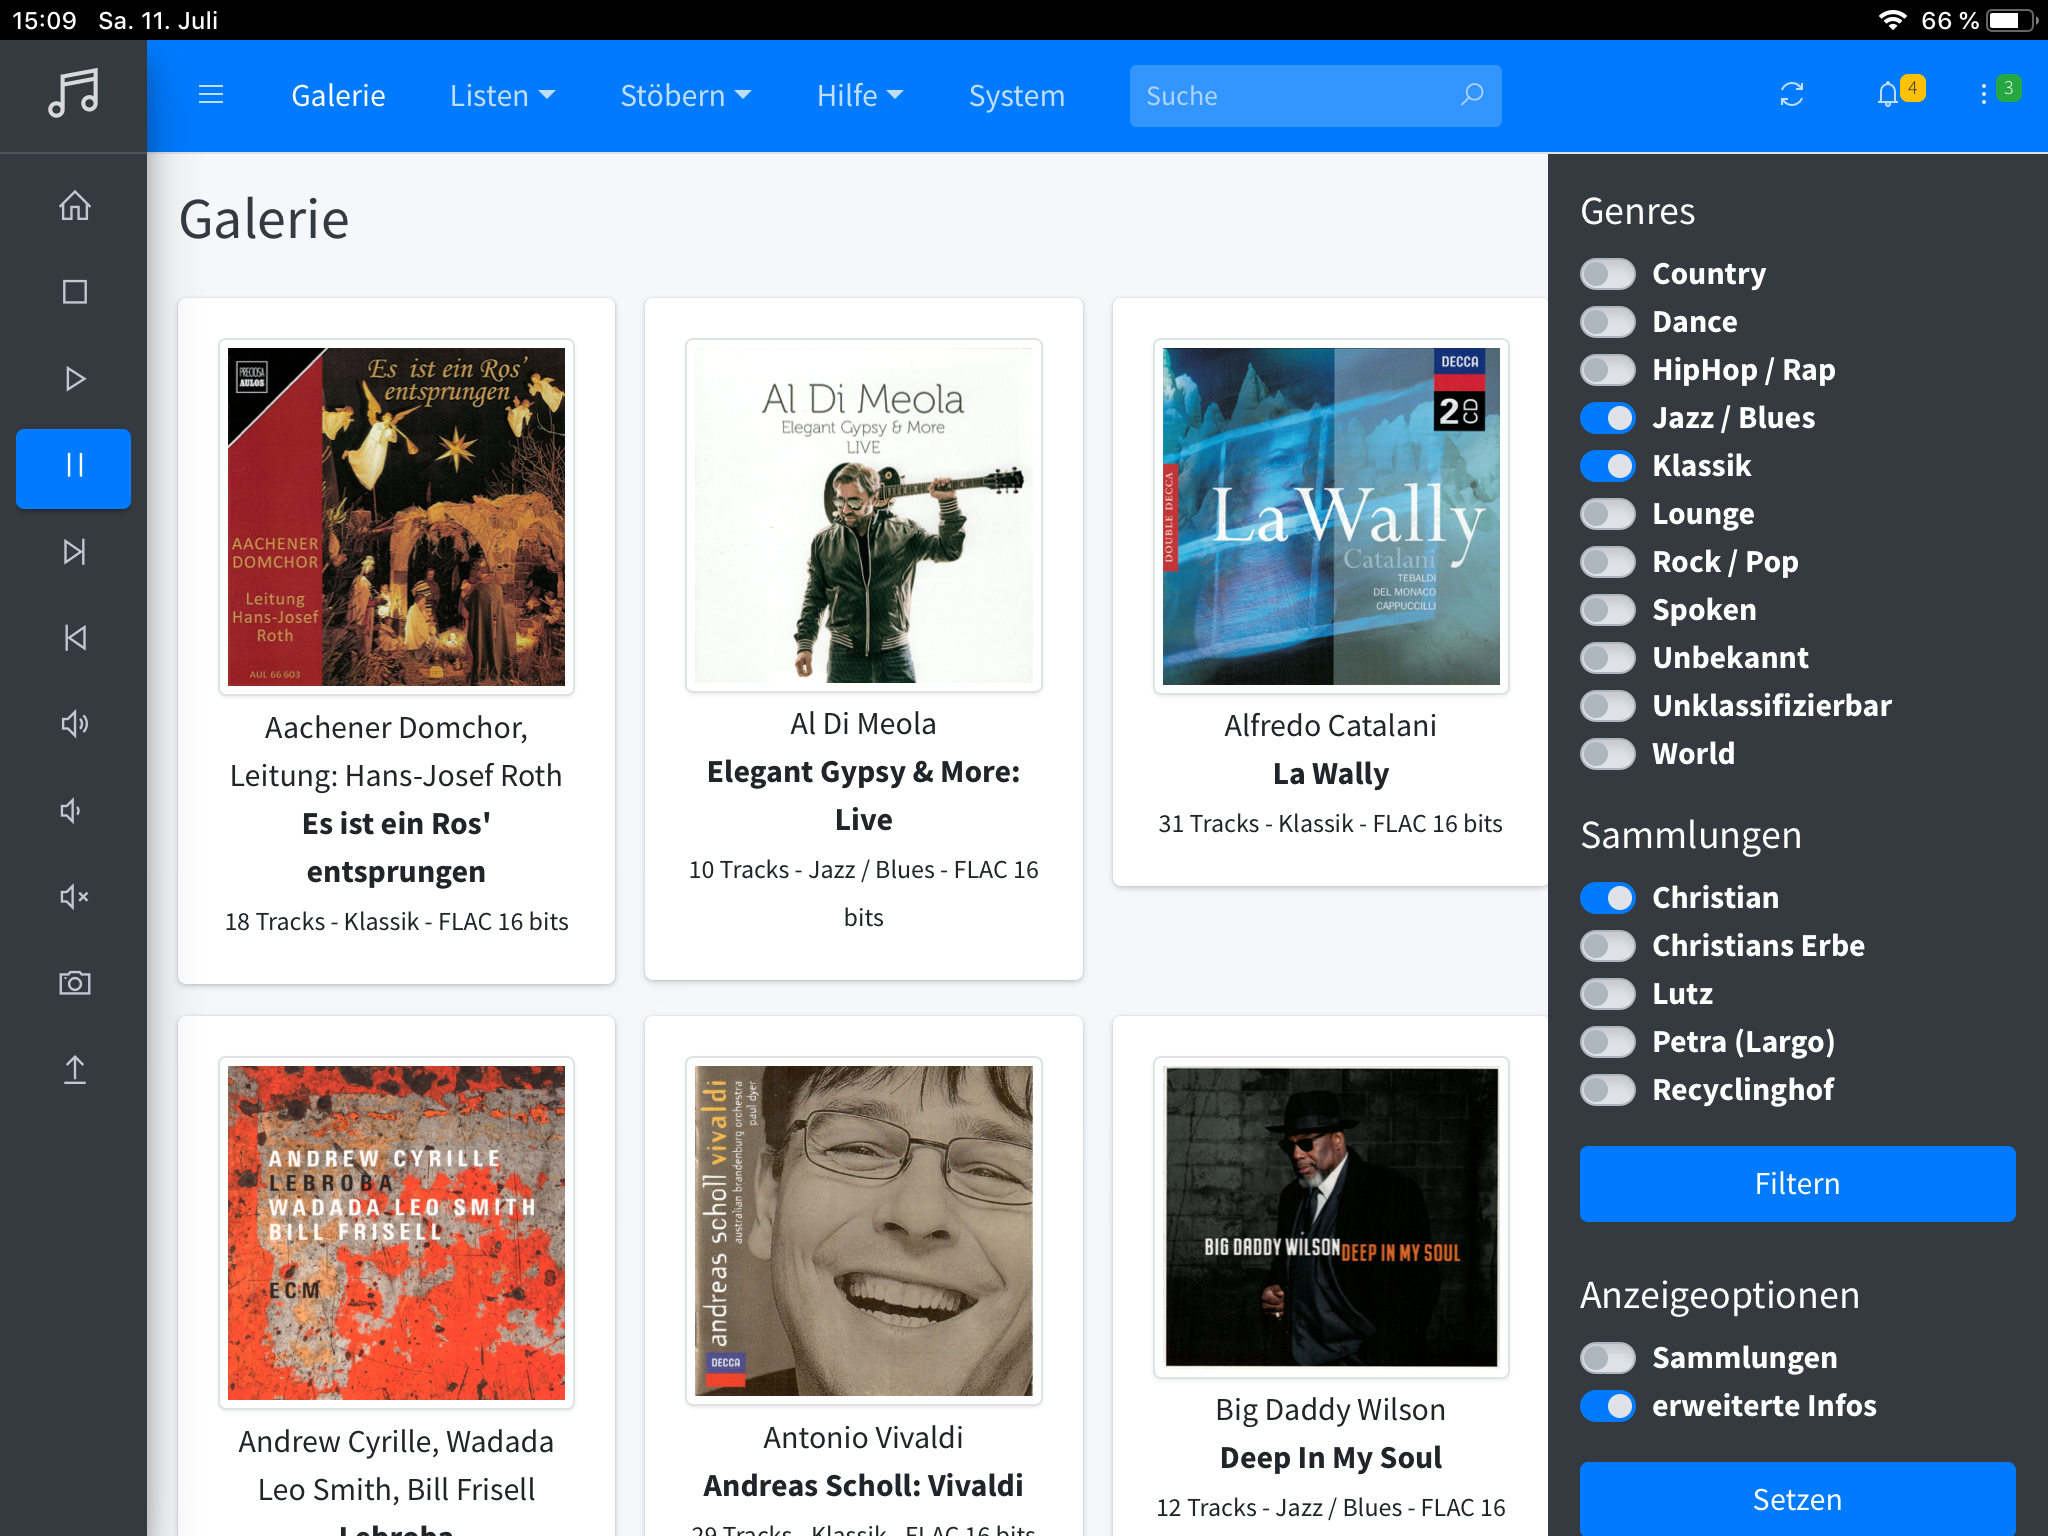Screen dimensions: 2048x1536
Task: Click the 18 Tracks - Klassik info text
Action: (x=396, y=922)
